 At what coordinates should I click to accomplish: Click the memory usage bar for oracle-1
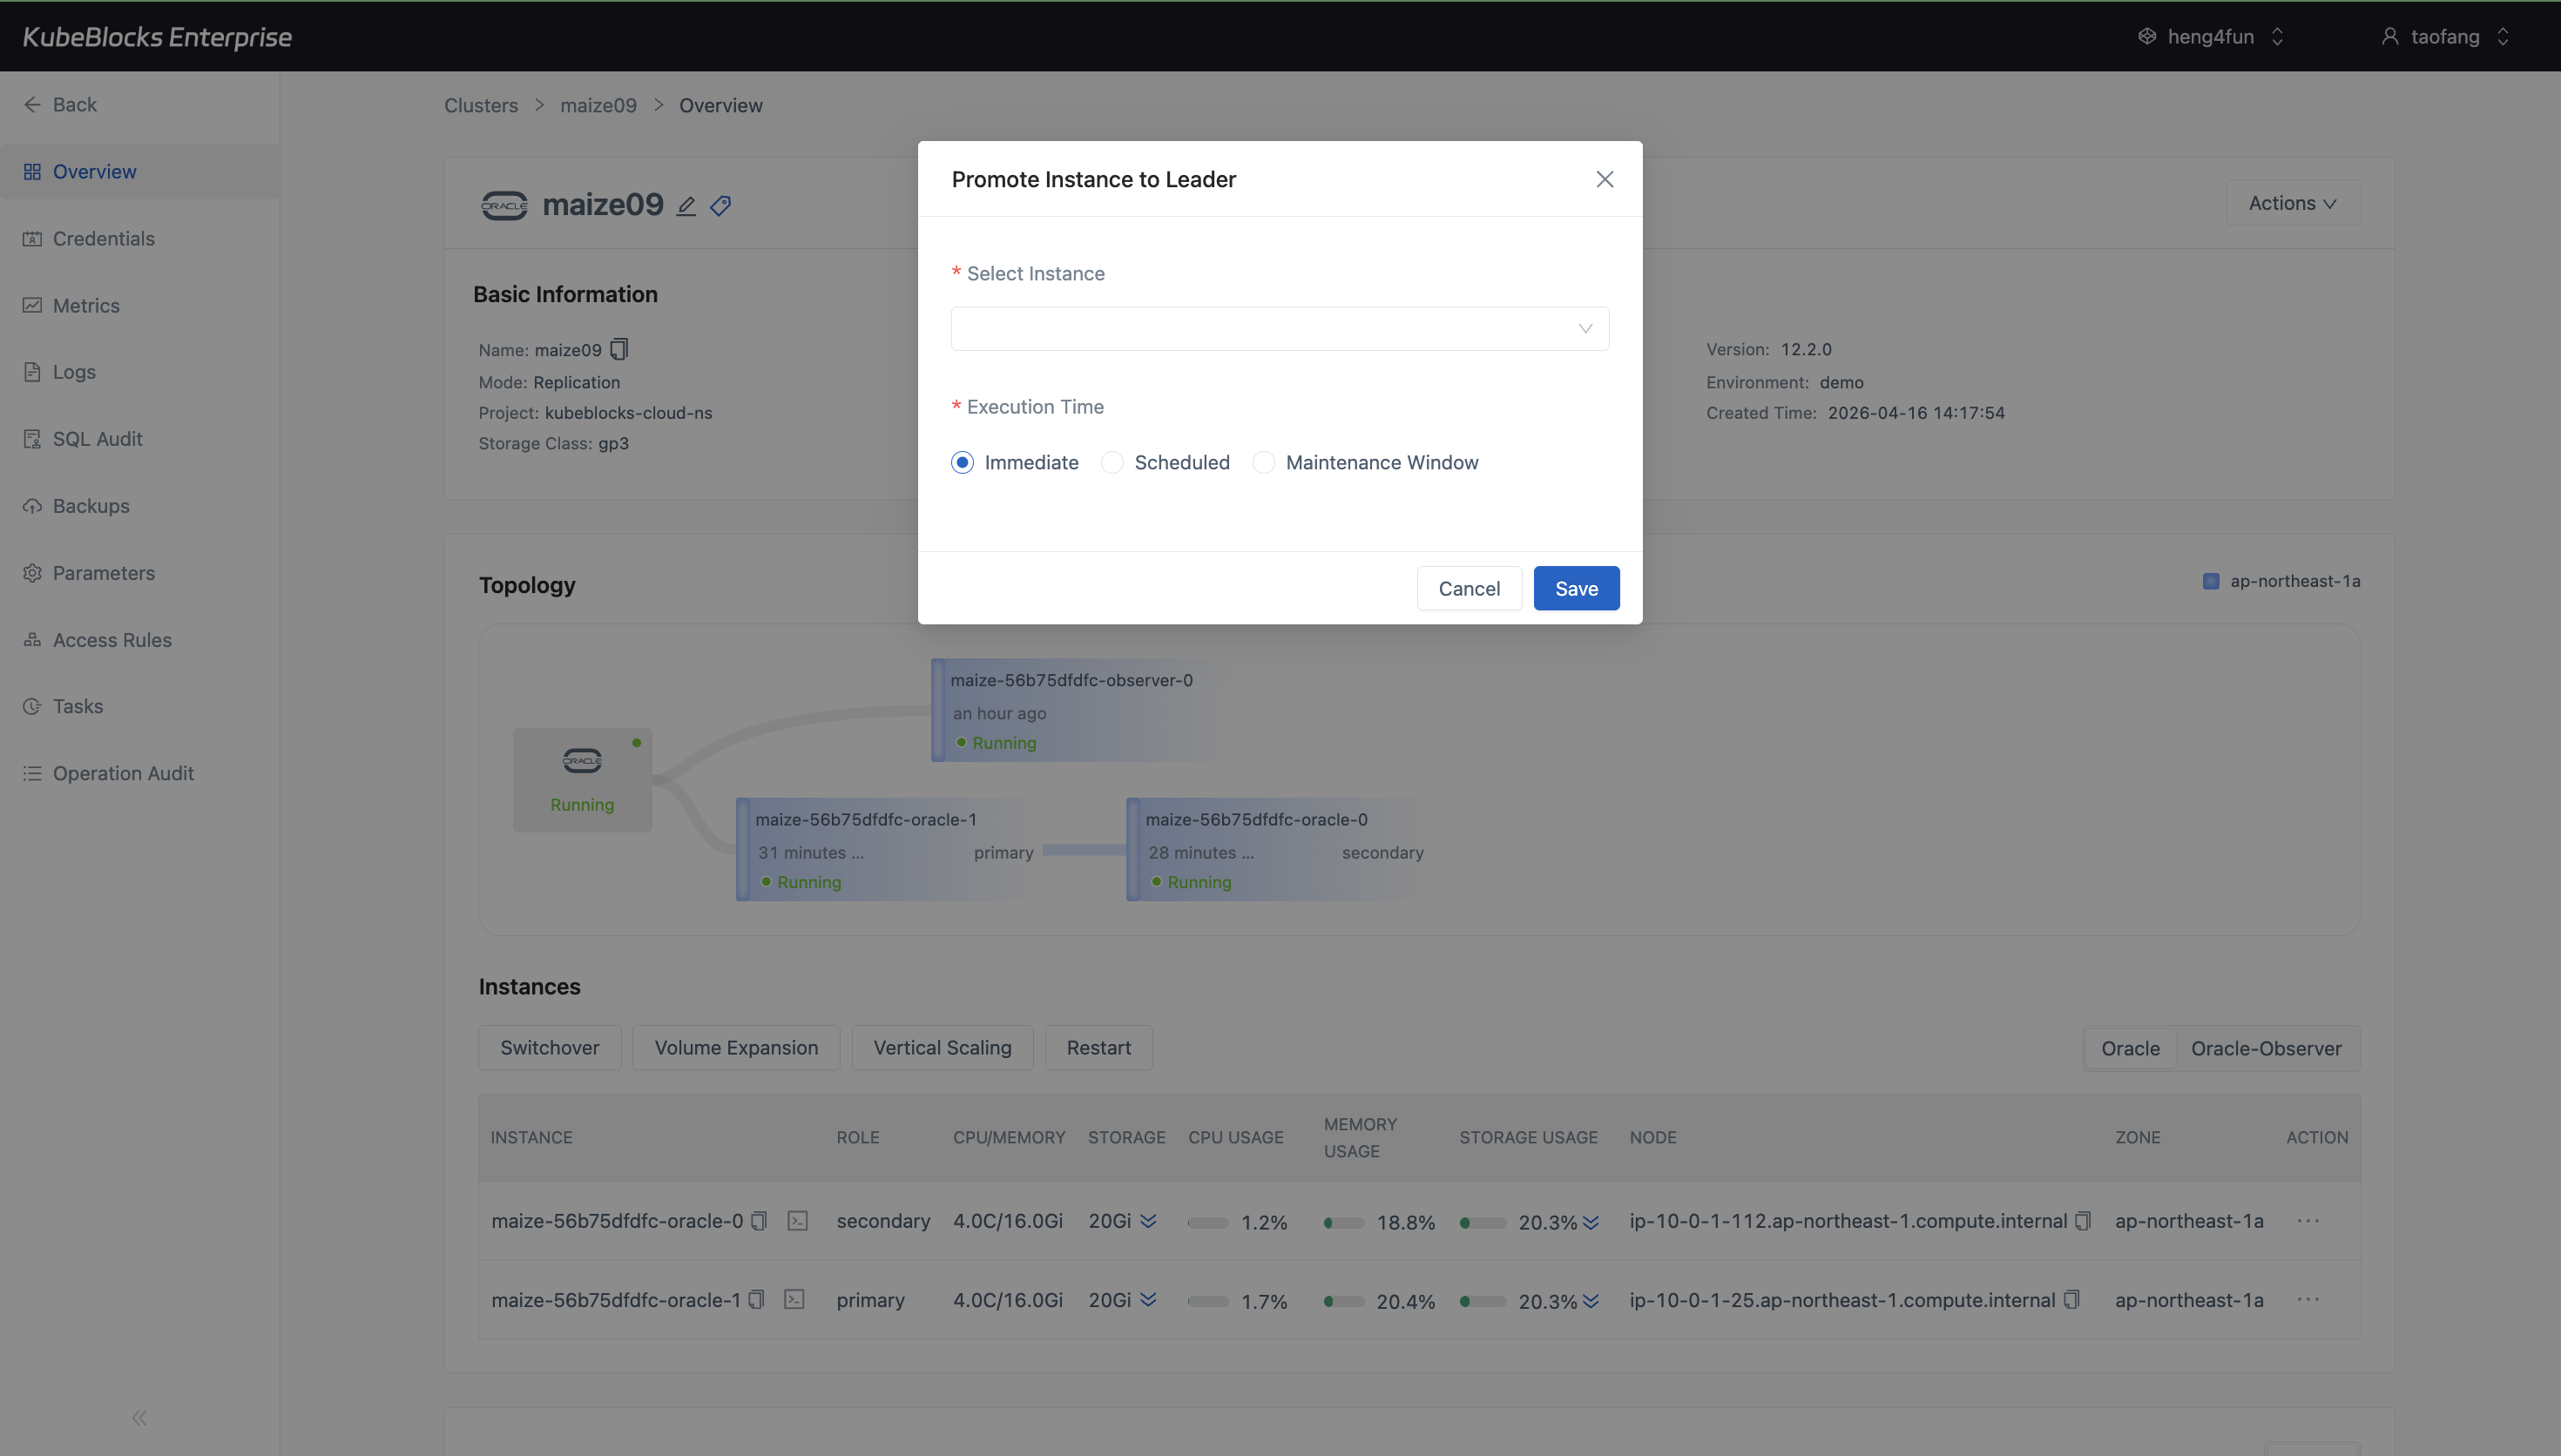coord(1344,1301)
